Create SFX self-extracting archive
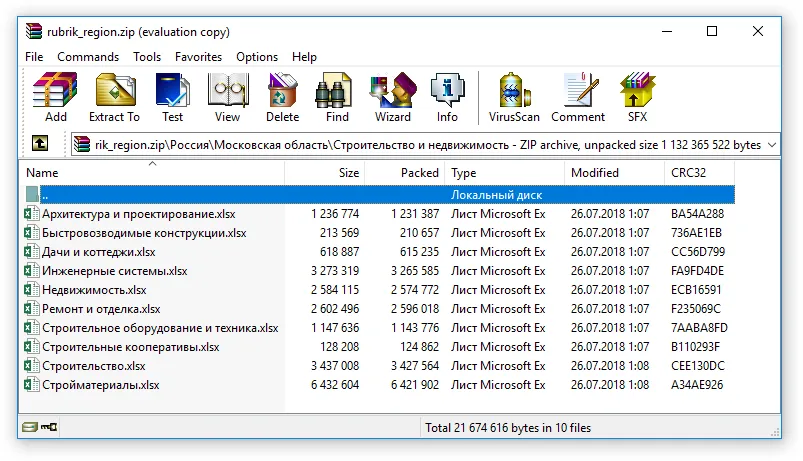This screenshot has width=803, height=461. pos(637,97)
